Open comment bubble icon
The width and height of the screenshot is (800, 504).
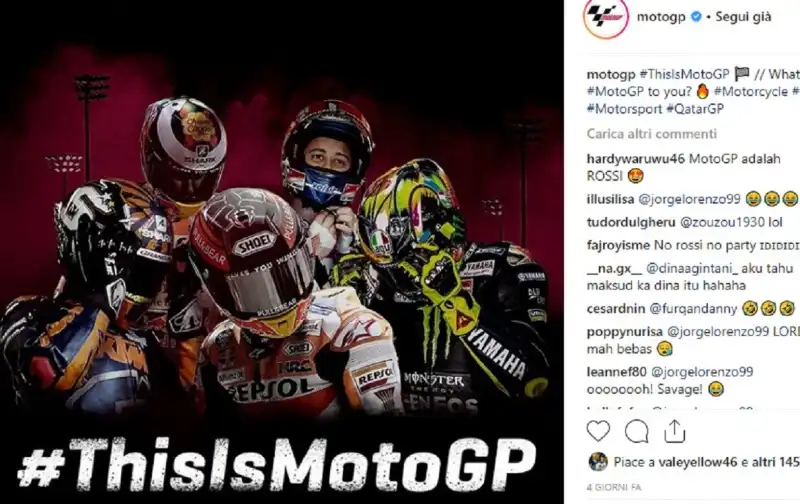(637, 432)
